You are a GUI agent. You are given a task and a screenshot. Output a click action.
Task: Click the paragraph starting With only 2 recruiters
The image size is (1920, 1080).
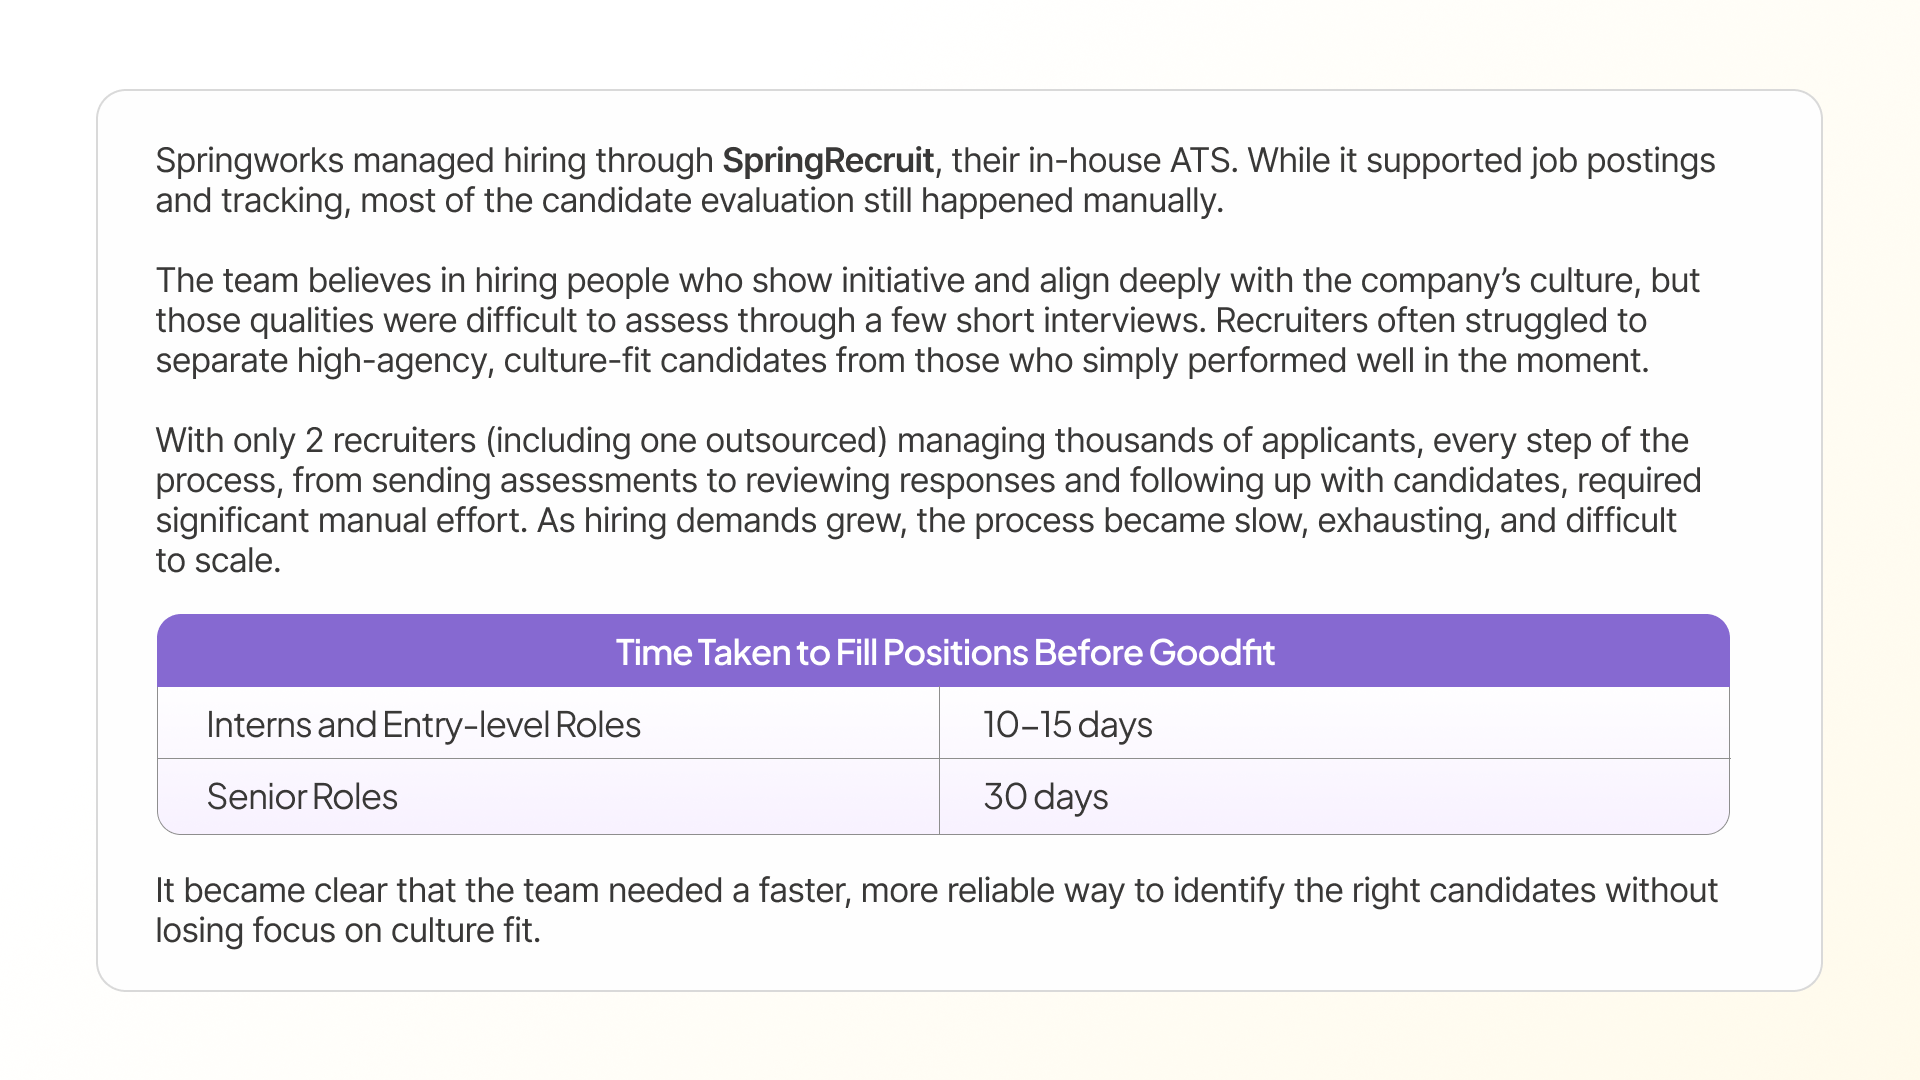point(928,501)
